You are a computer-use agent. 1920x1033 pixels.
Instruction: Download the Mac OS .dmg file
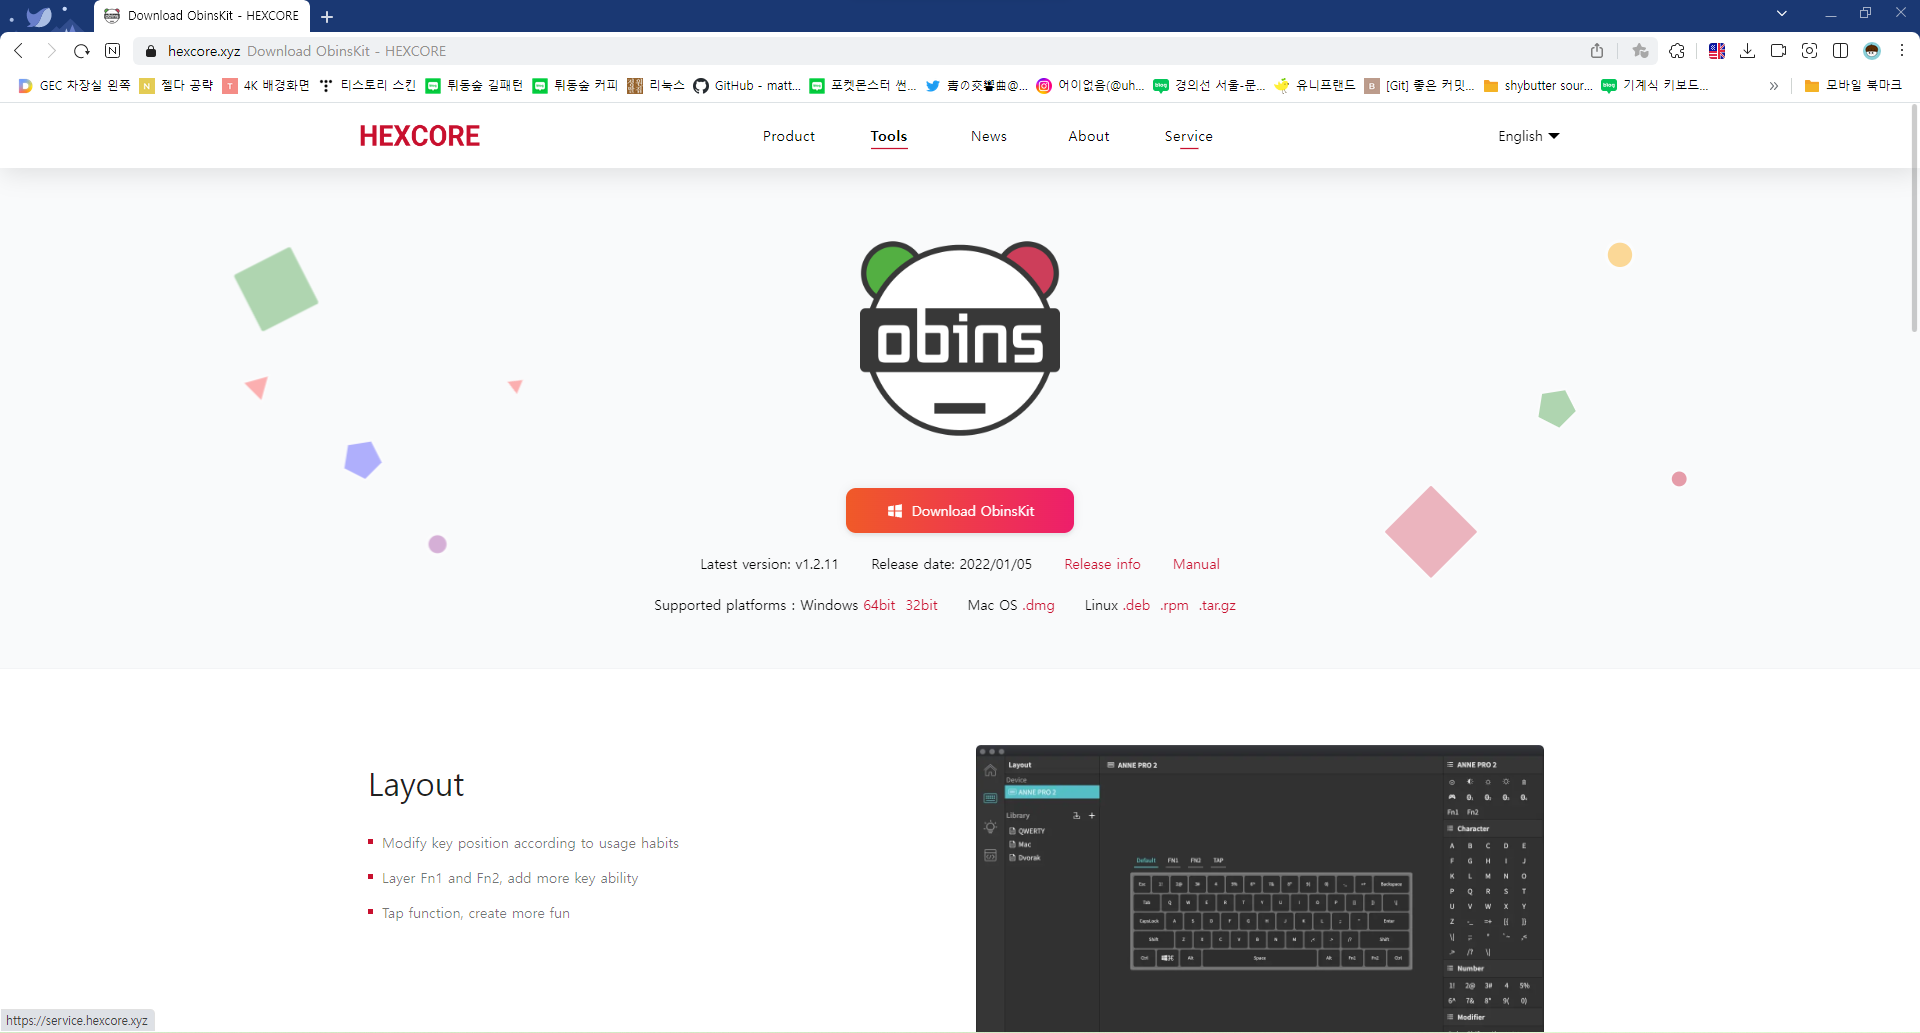pos(1039,605)
